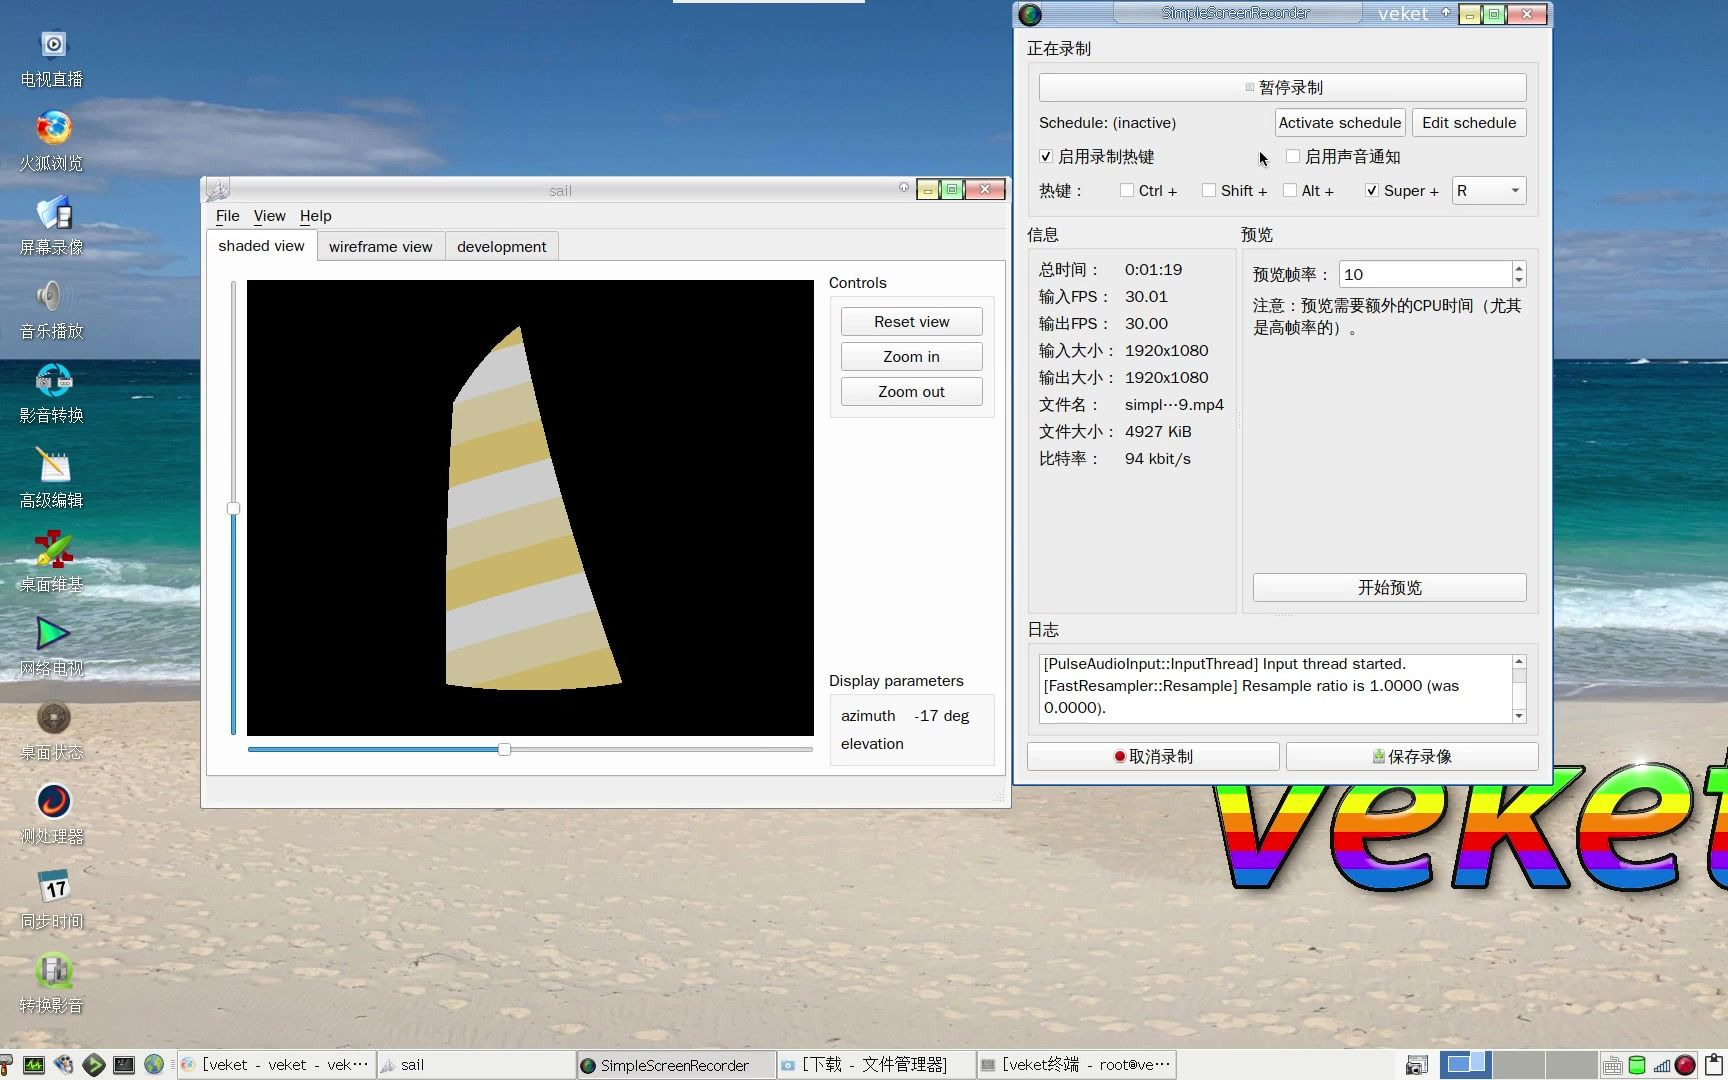The width and height of the screenshot is (1728, 1080).
Task: Open the File menu in sail
Action: pos(227,216)
